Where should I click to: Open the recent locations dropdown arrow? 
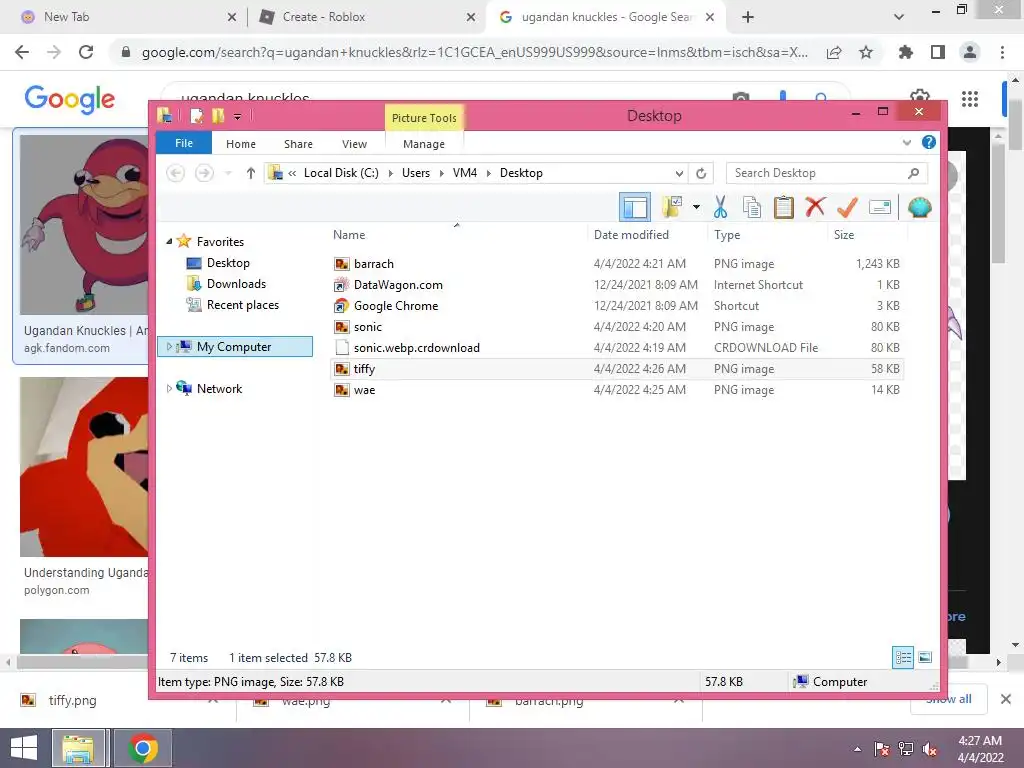[x=227, y=173]
